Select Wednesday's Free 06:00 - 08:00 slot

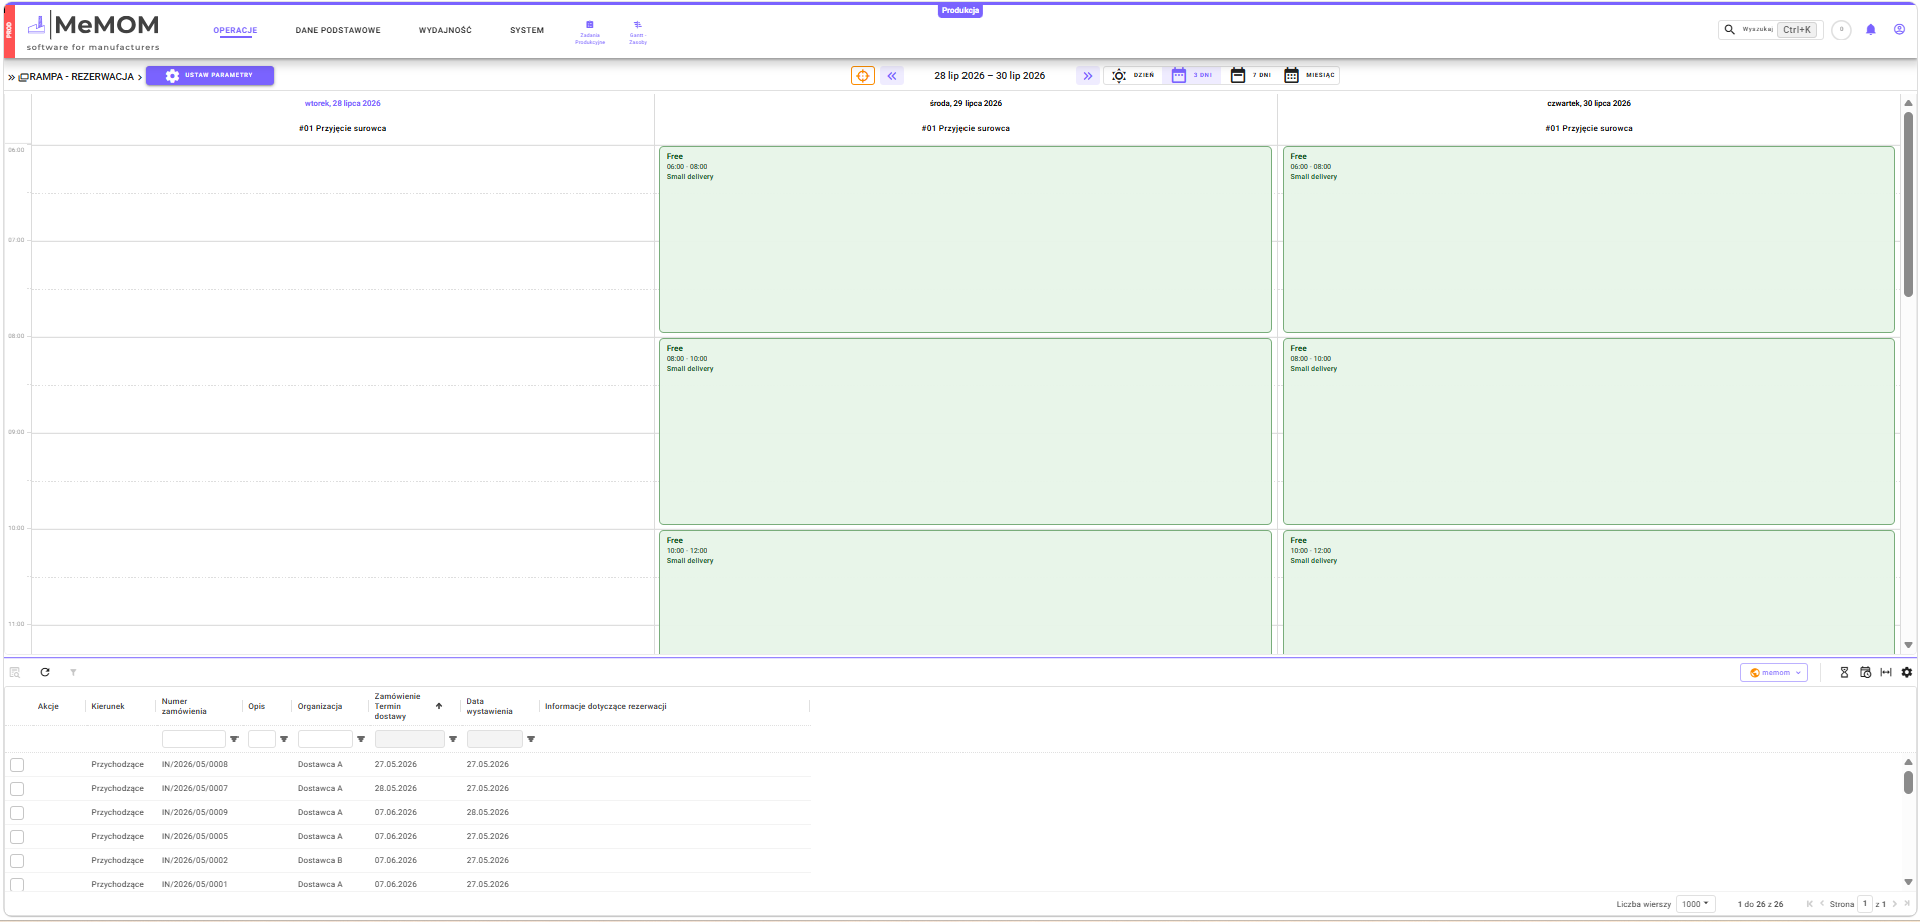(x=965, y=240)
